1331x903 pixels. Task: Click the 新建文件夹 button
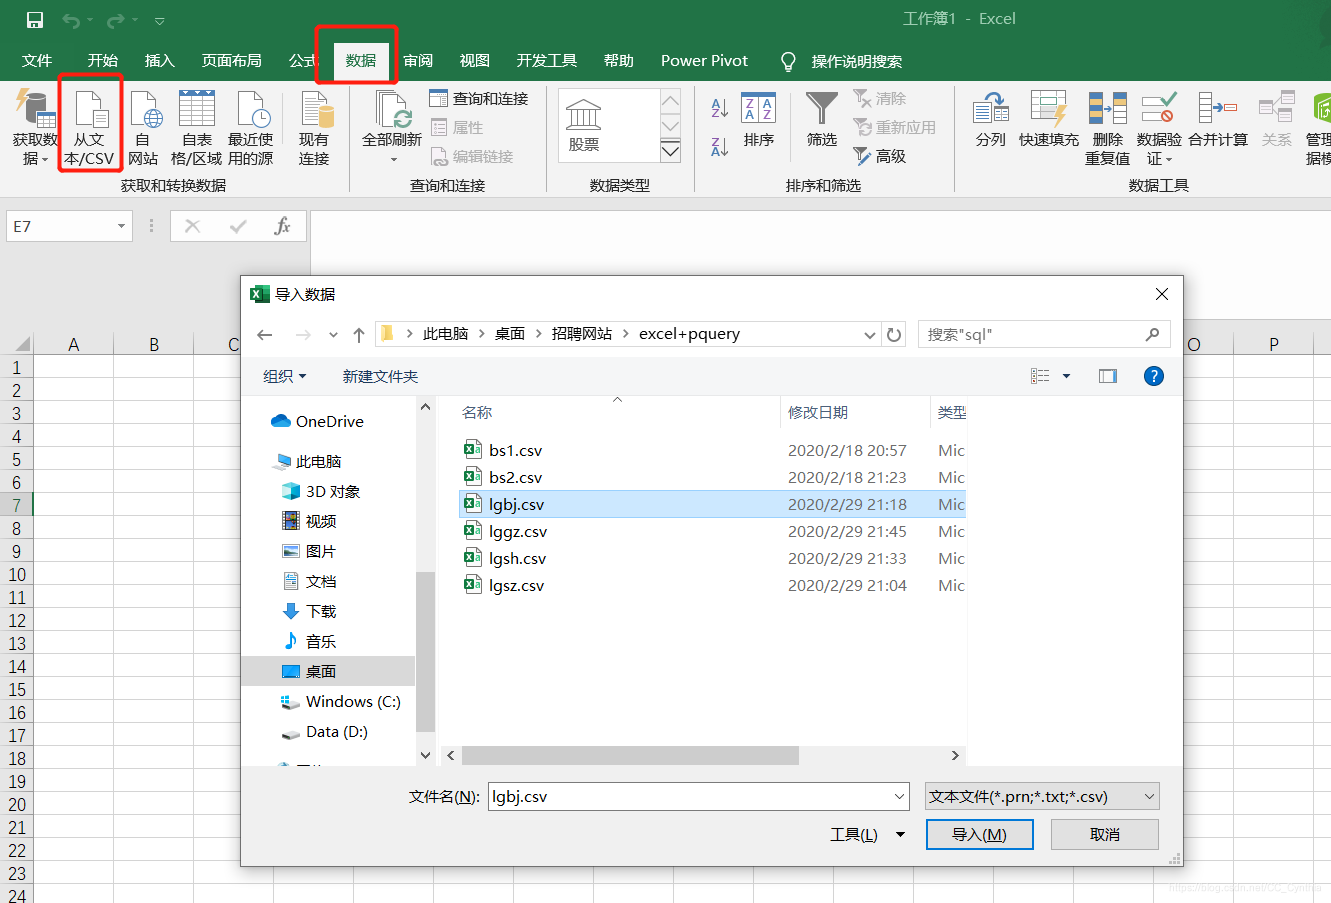(380, 377)
